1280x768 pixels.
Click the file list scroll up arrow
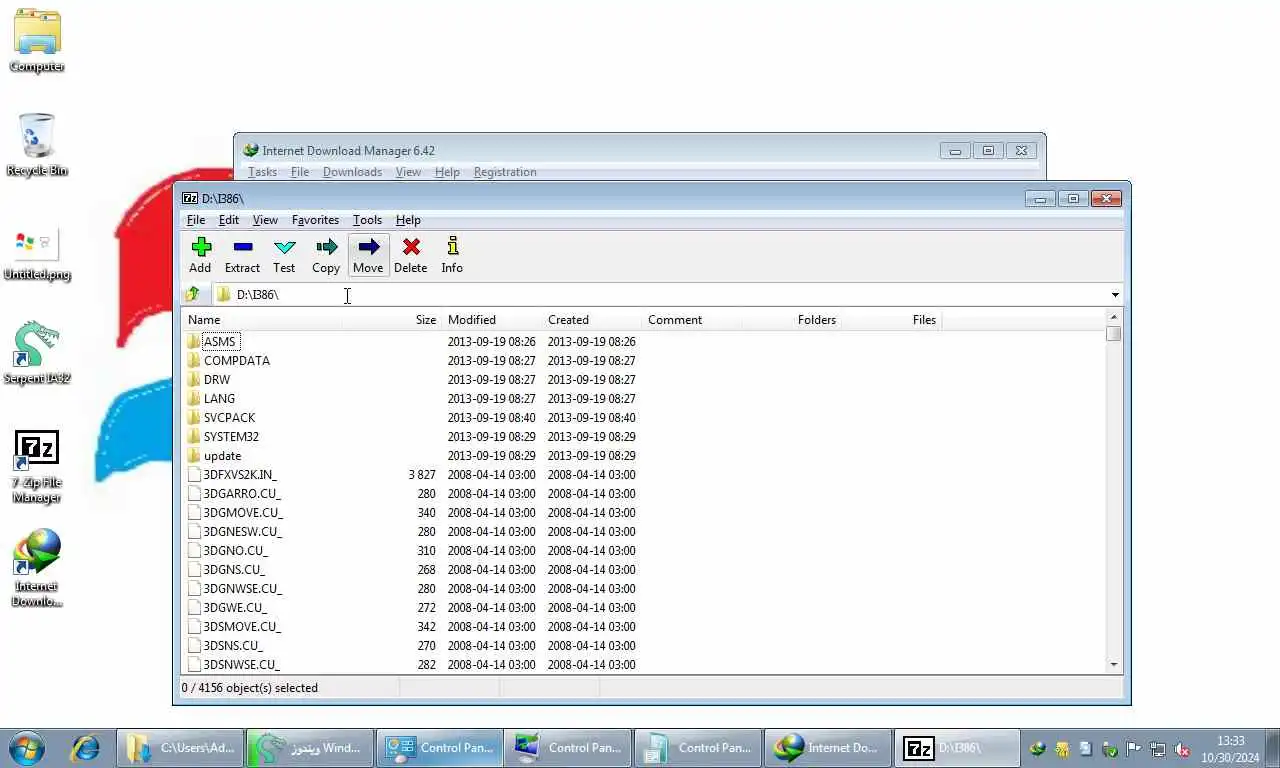click(x=1114, y=317)
